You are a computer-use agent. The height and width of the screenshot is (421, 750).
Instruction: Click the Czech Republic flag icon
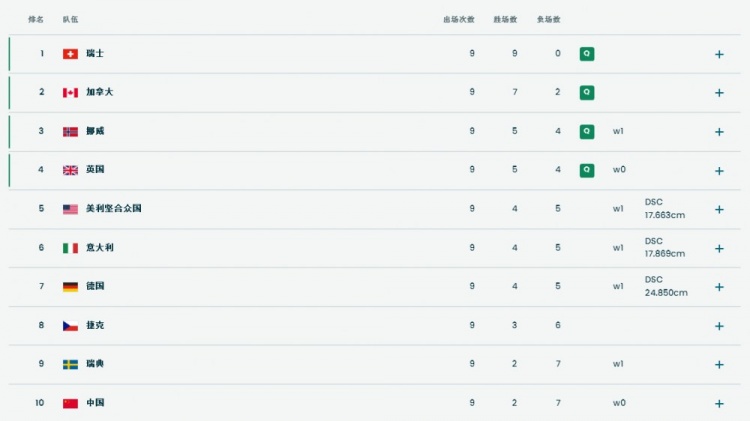pos(70,326)
